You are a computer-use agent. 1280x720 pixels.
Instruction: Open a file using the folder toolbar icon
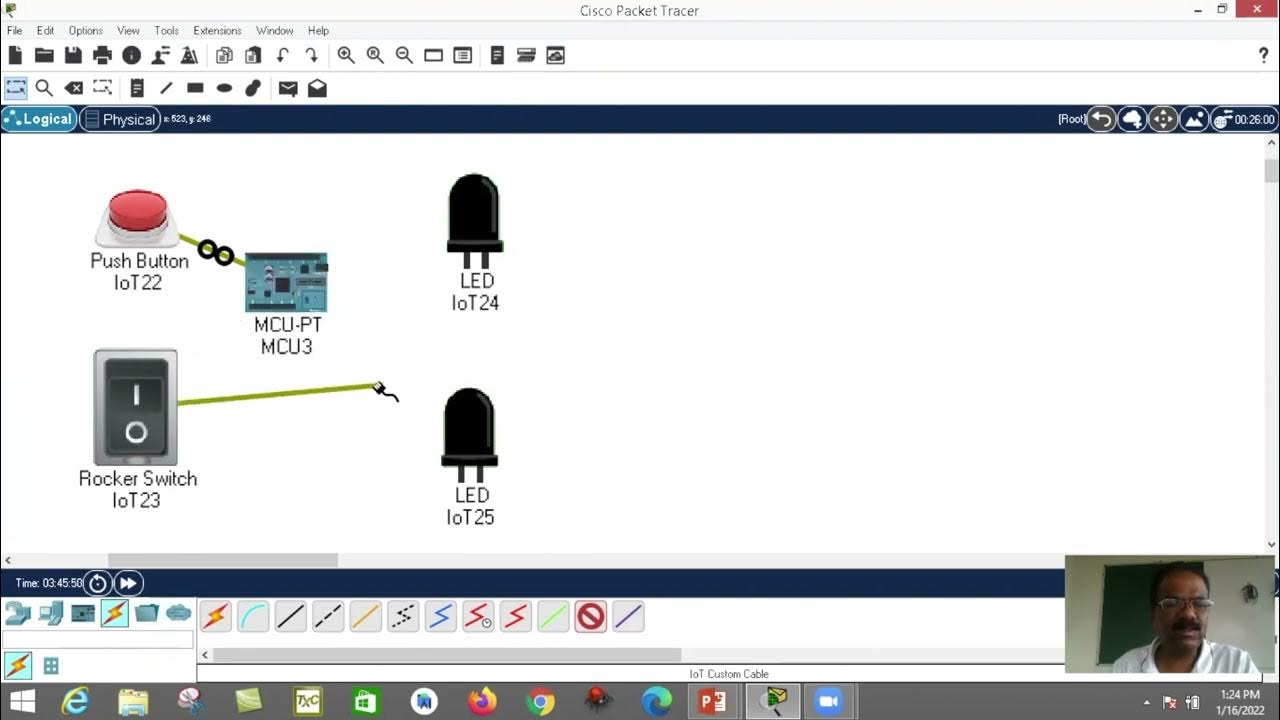click(x=44, y=56)
